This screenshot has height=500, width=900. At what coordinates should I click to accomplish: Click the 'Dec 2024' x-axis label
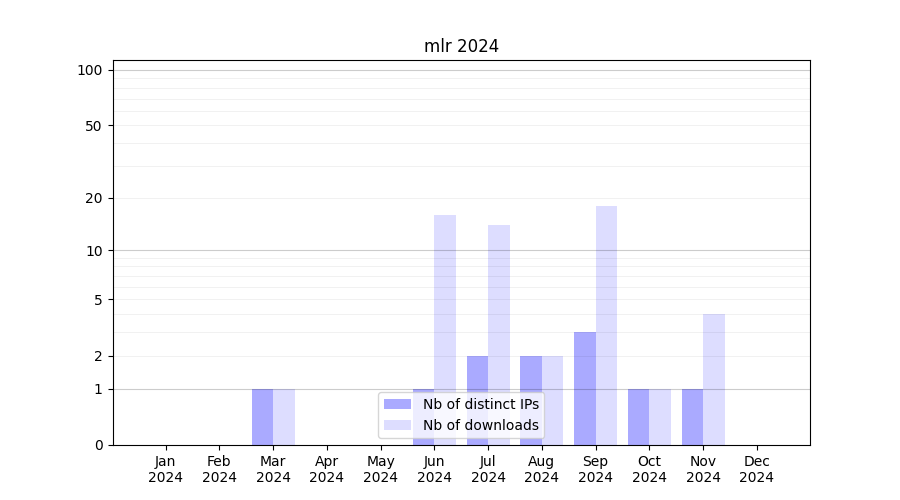(x=757, y=469)
